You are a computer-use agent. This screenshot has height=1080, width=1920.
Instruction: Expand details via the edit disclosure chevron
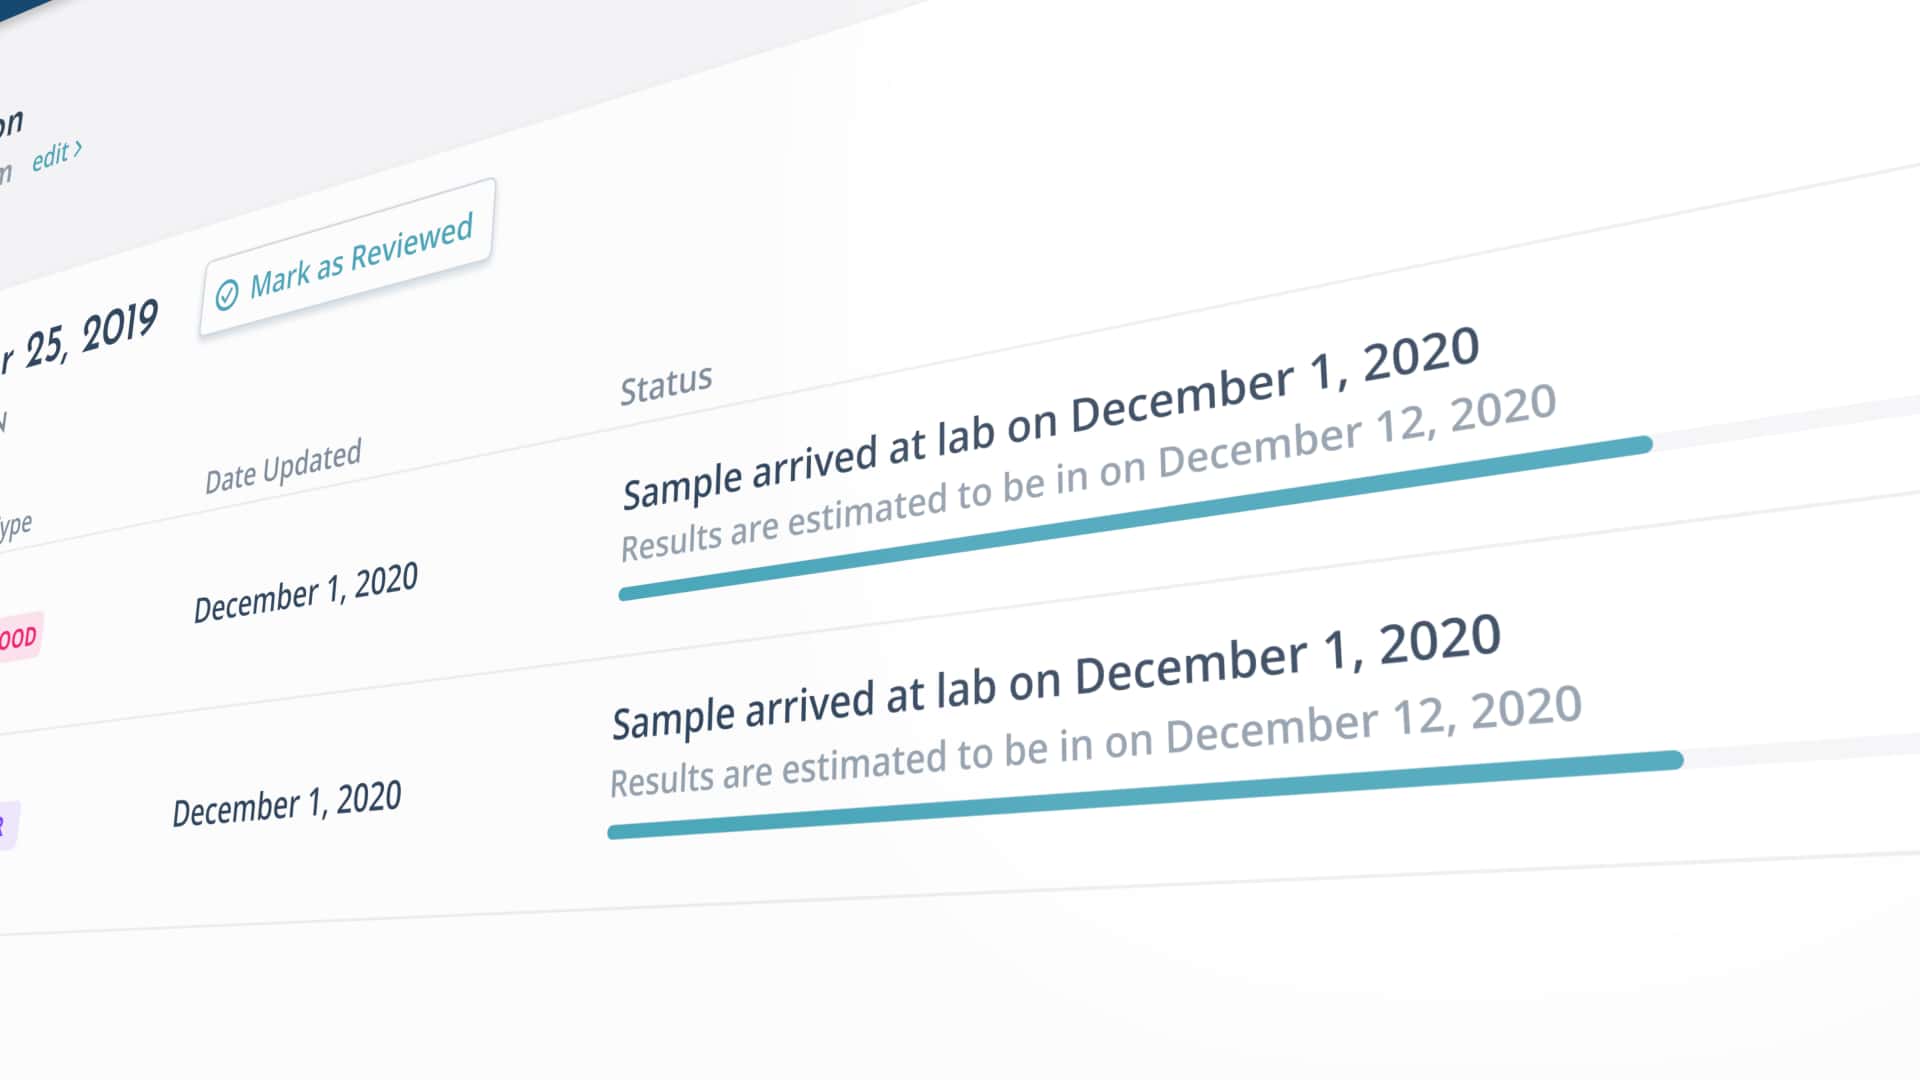[78, 151]
